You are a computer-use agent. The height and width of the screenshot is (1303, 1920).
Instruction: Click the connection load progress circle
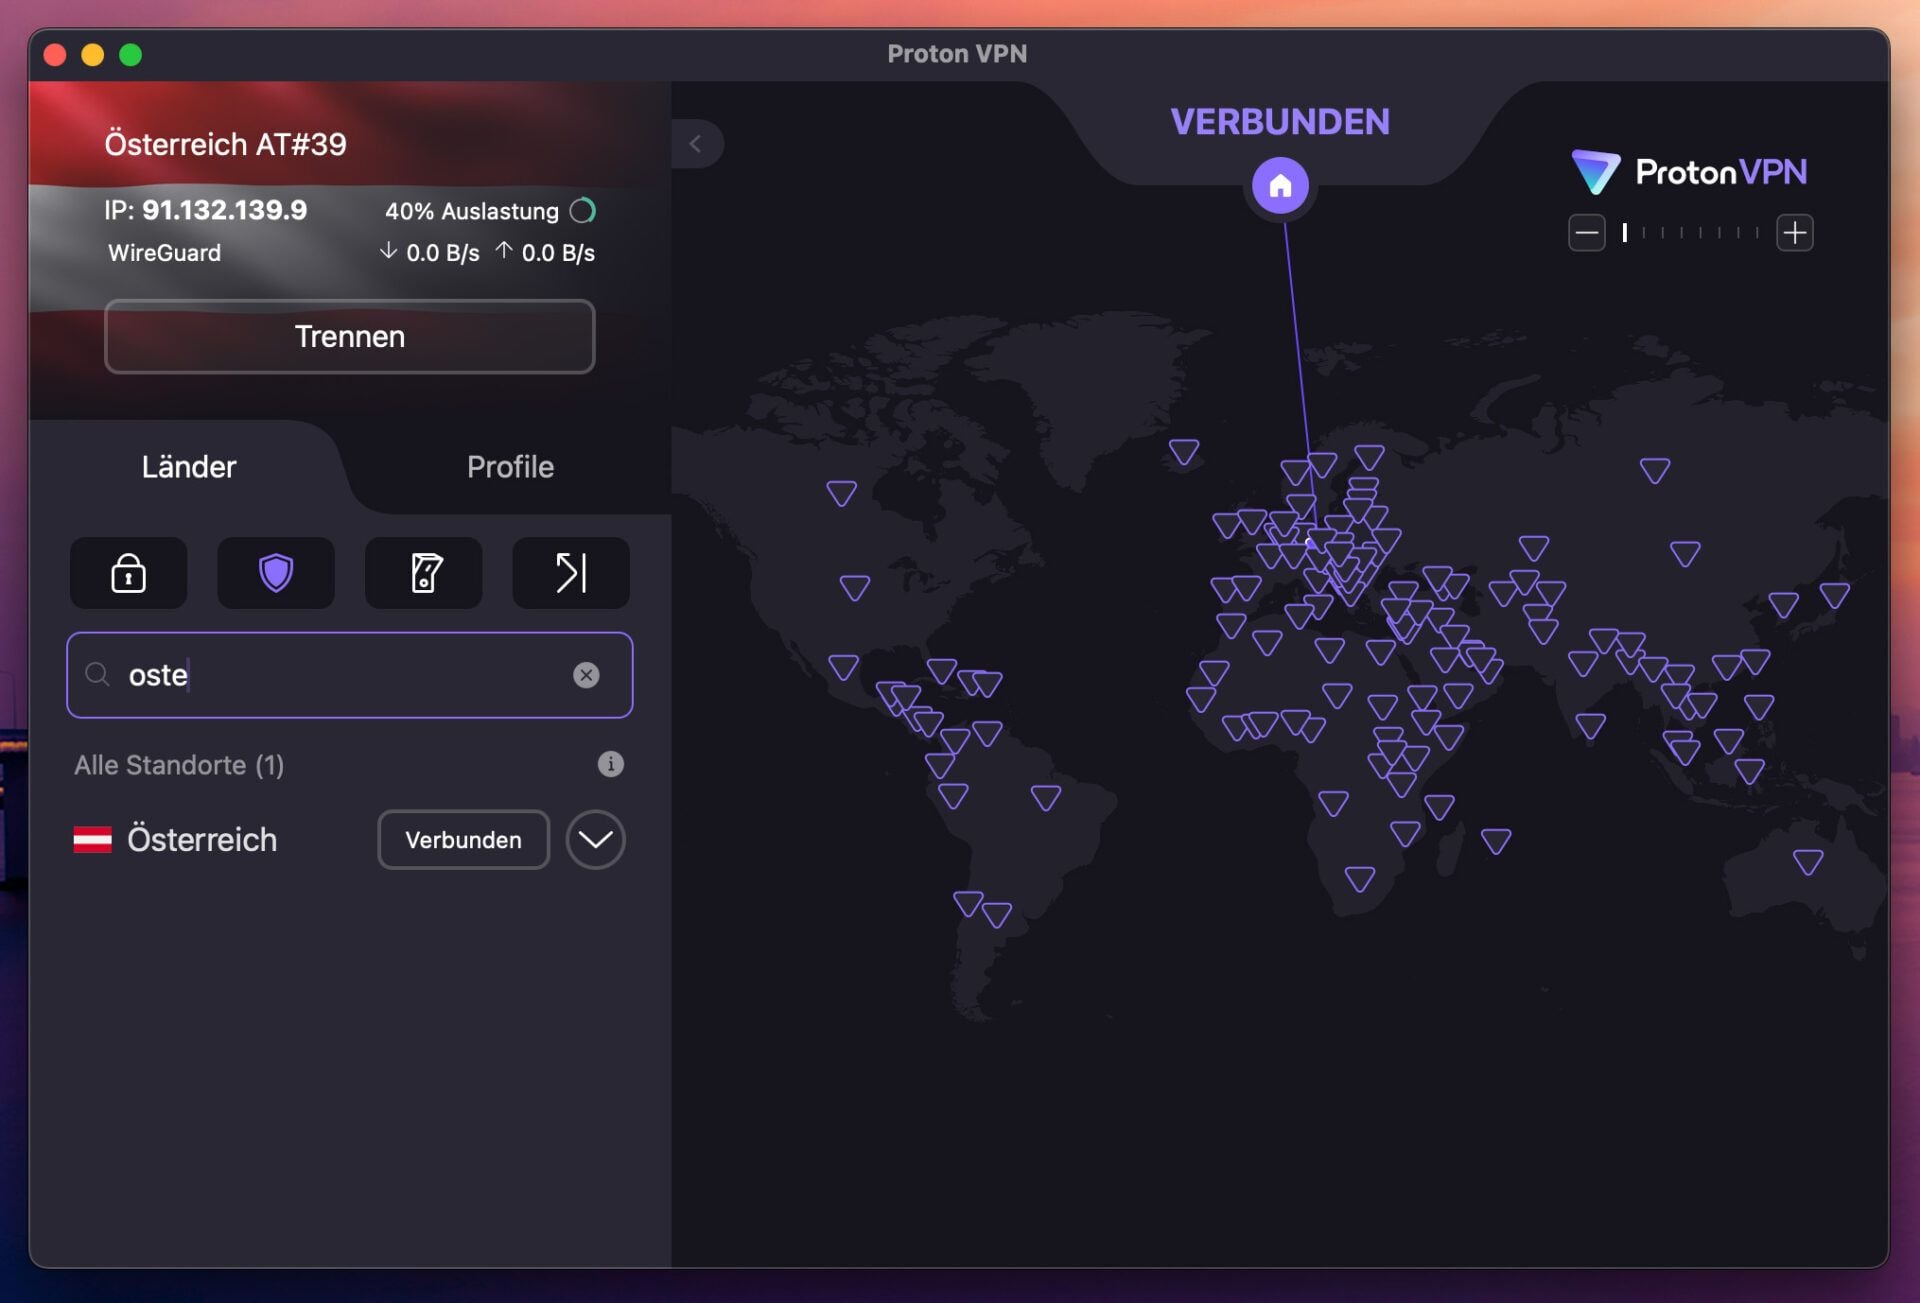583,210
